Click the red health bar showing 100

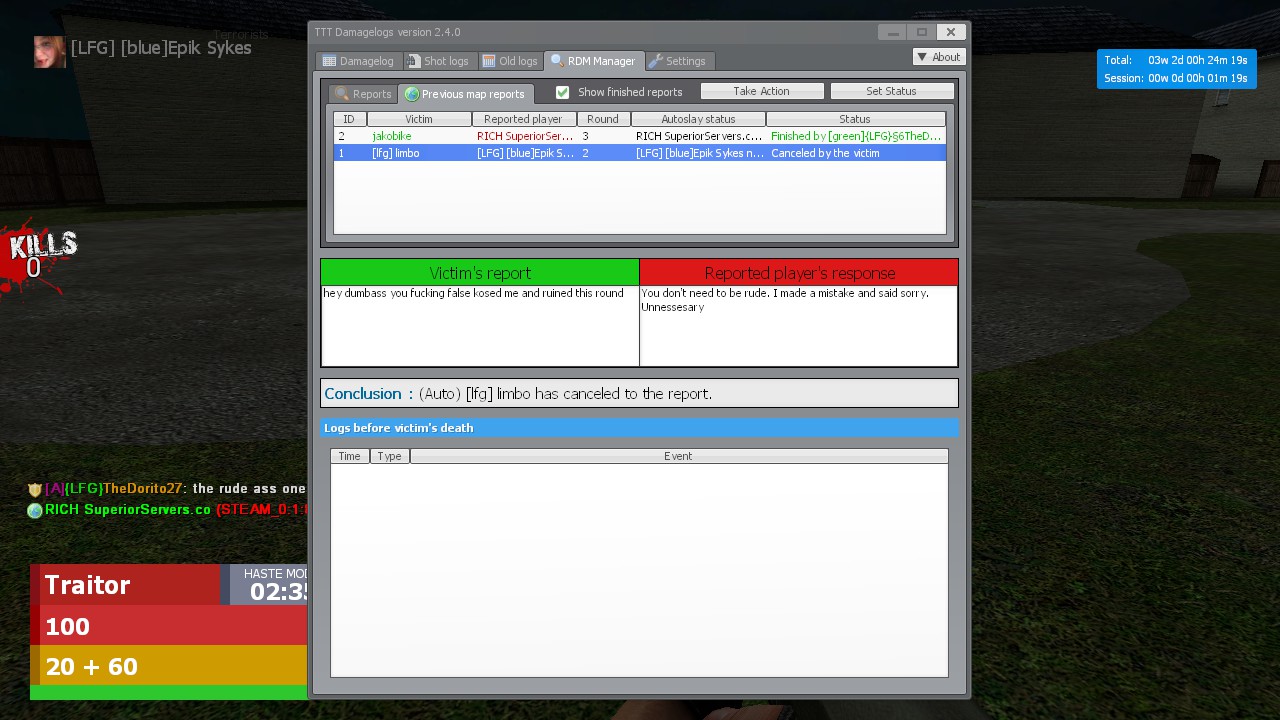point(169,626)
